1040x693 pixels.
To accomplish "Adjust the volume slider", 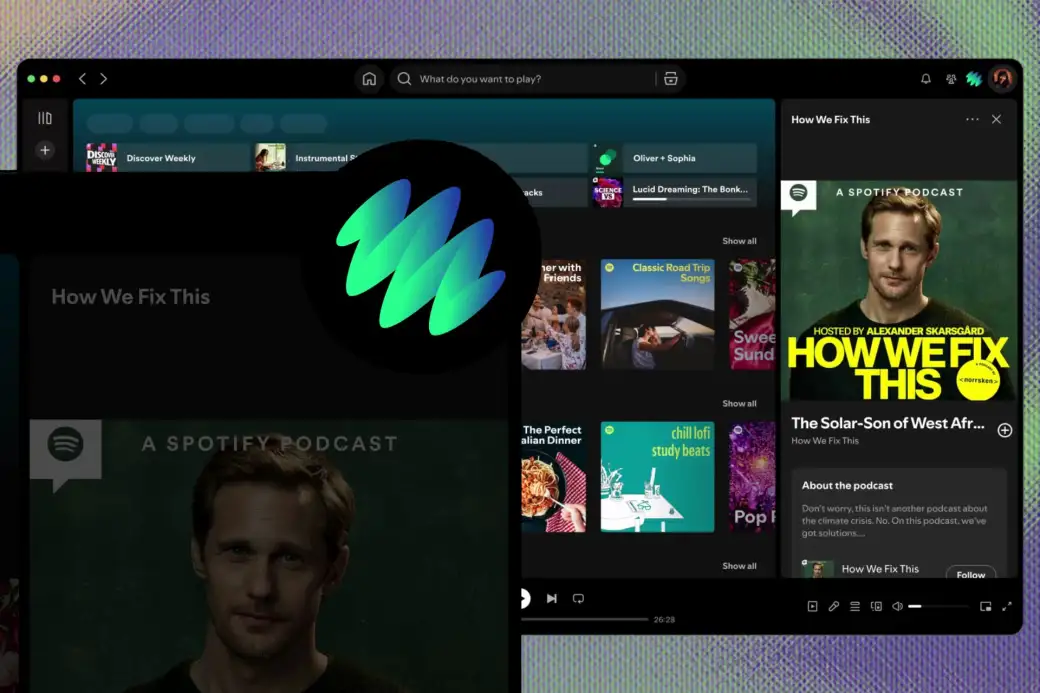I will click(x=939, y=606).
